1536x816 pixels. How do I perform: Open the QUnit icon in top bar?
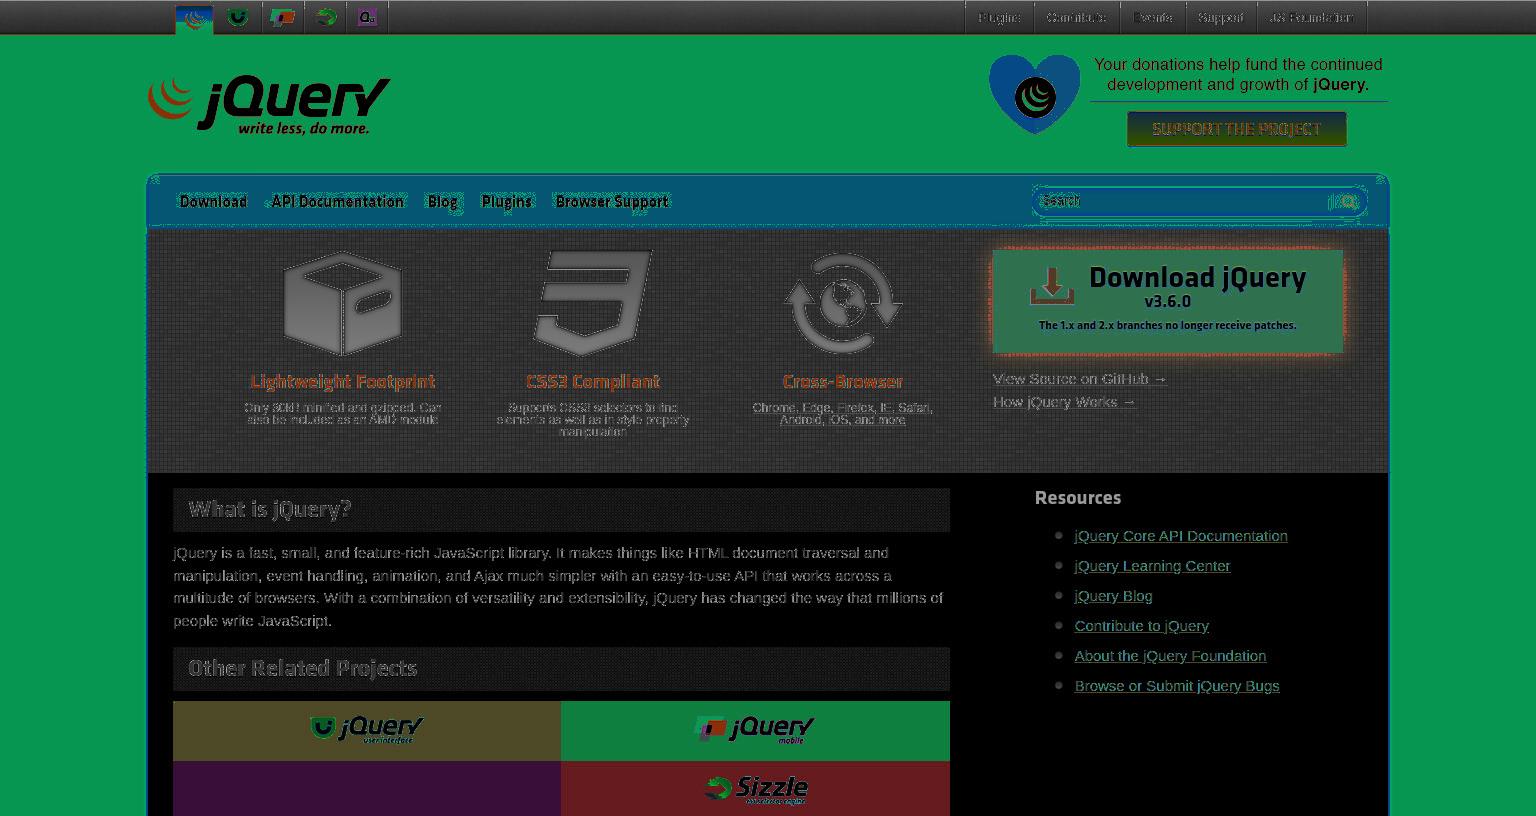(367, 18)
